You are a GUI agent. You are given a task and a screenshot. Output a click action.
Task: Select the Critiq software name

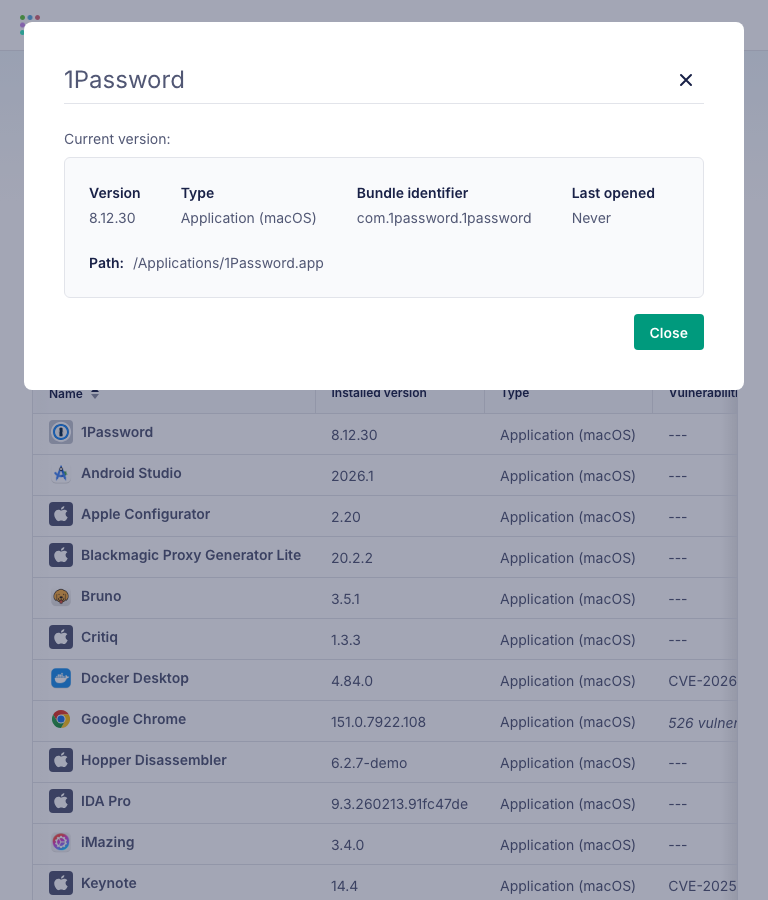point(99,637)
